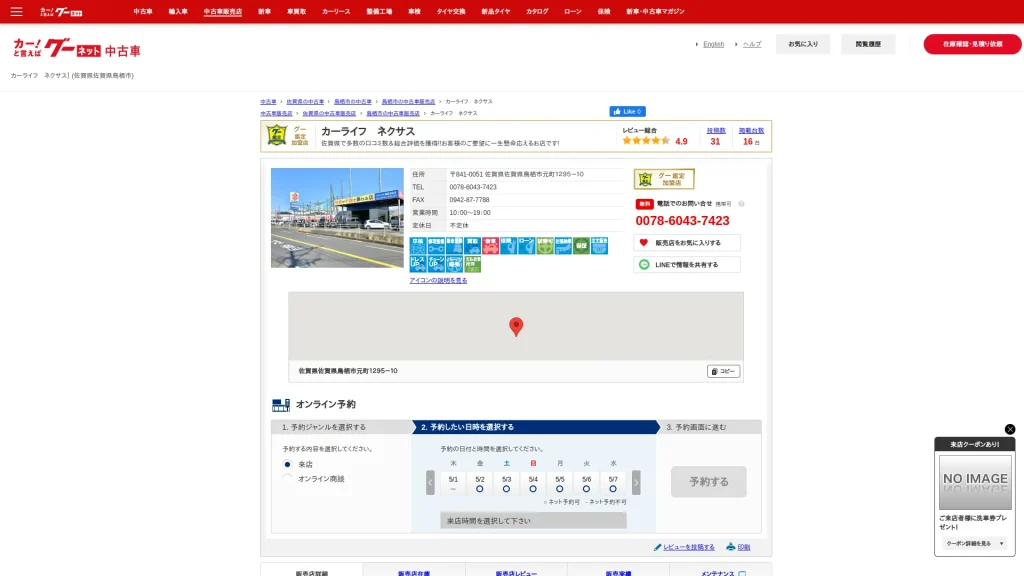Click the 掲載台数 link
1024x576 pixels.
click(751, 131)
